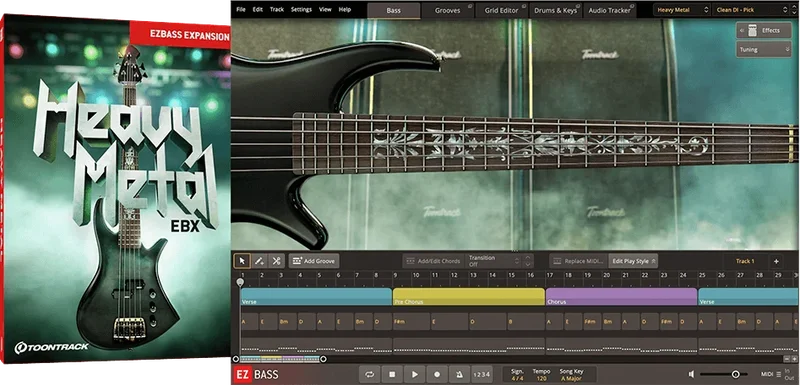Open the Edit menu

coord(258,10)
